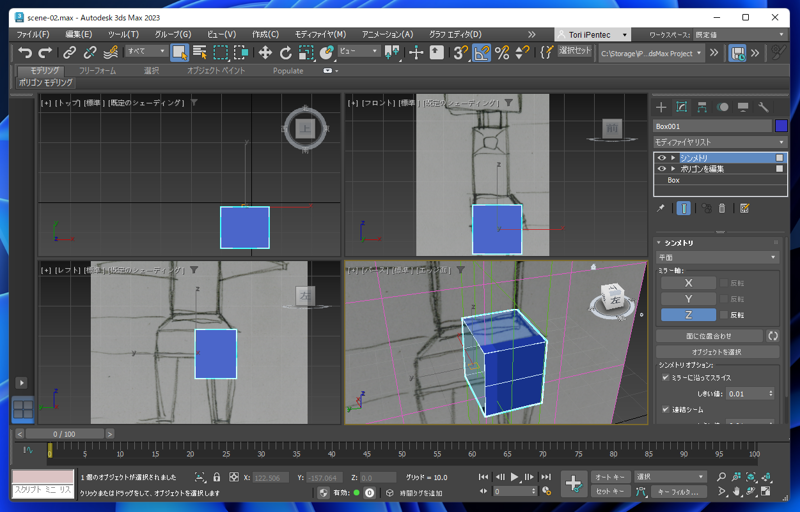Switch to the フリーフォーム ribbon tab
Viewport: 800px width, 512px height.
click(97, 70)
